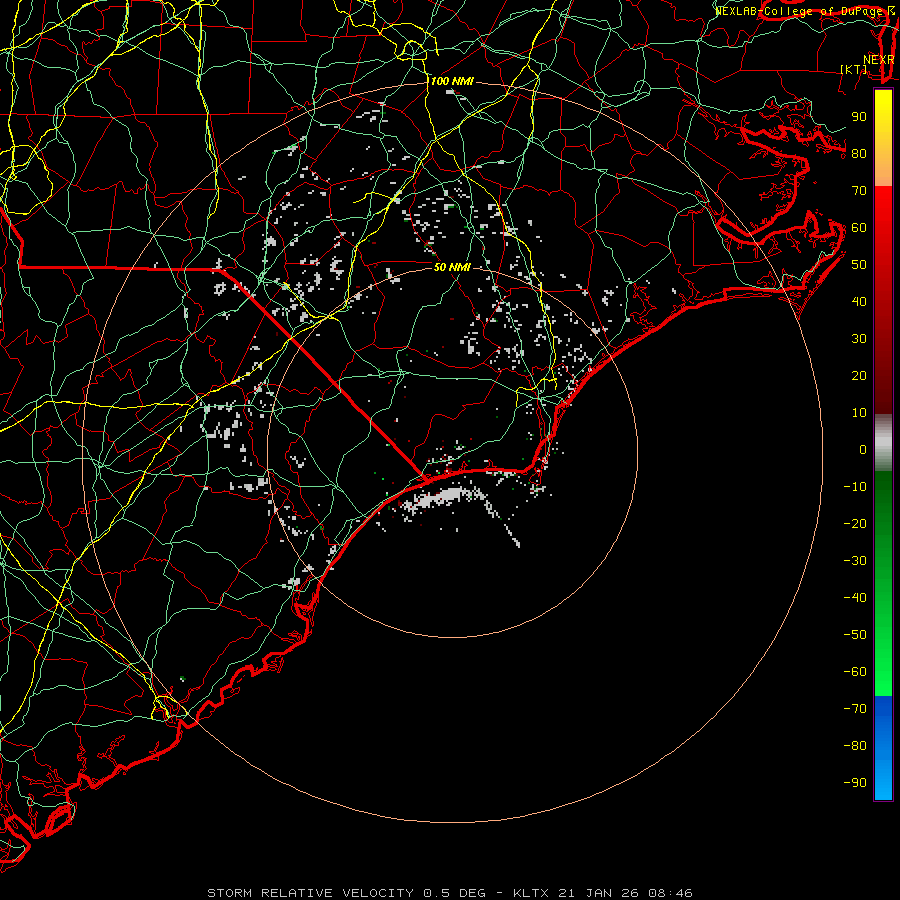
Task: Click the gray zero-velocity segment of color bar
Action: coord(883,443)
